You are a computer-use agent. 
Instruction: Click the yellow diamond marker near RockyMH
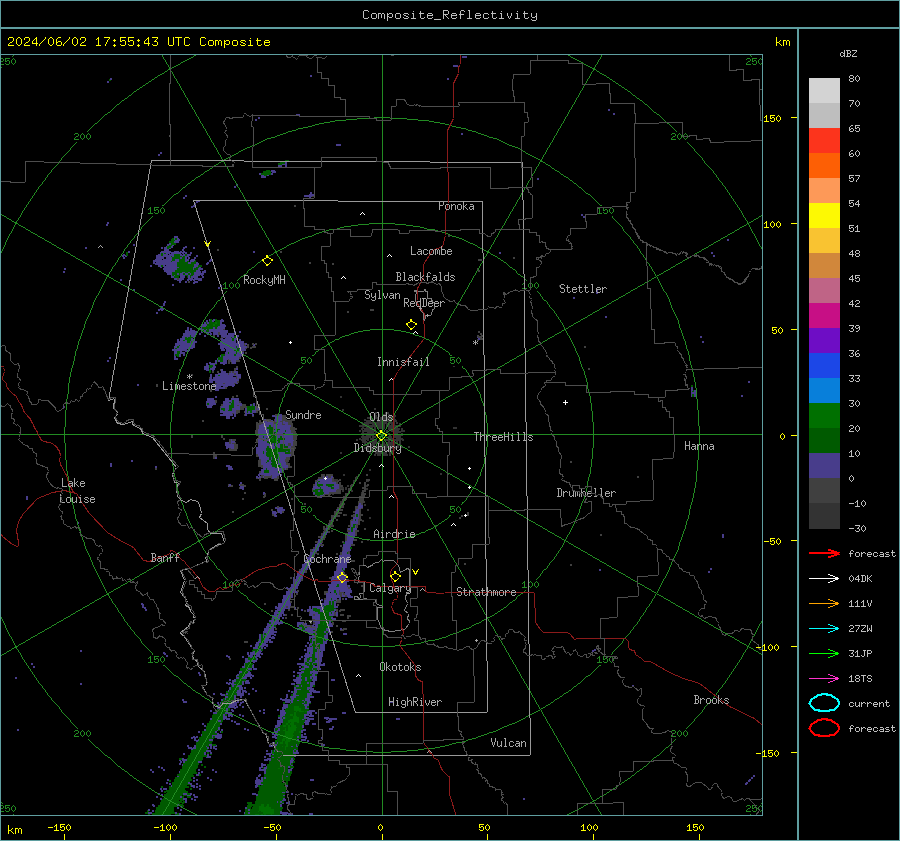click(267, 261)
